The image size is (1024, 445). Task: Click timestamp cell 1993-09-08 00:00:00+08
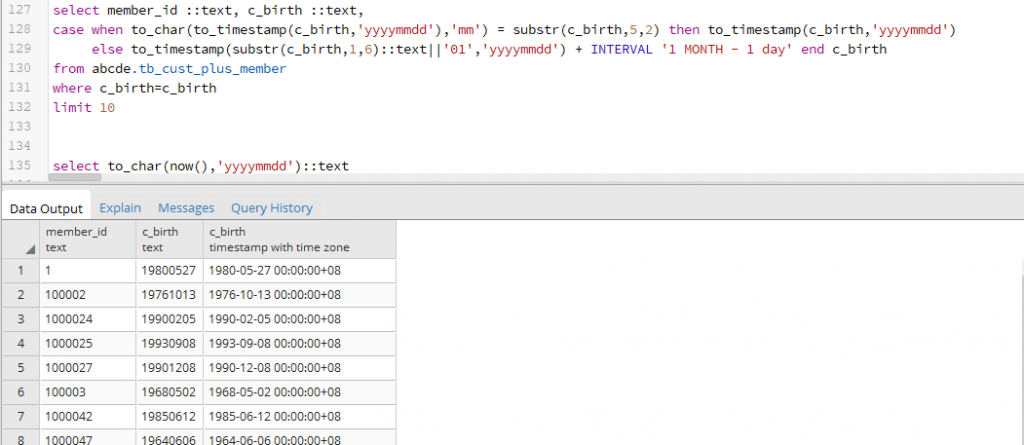(300, 343)
